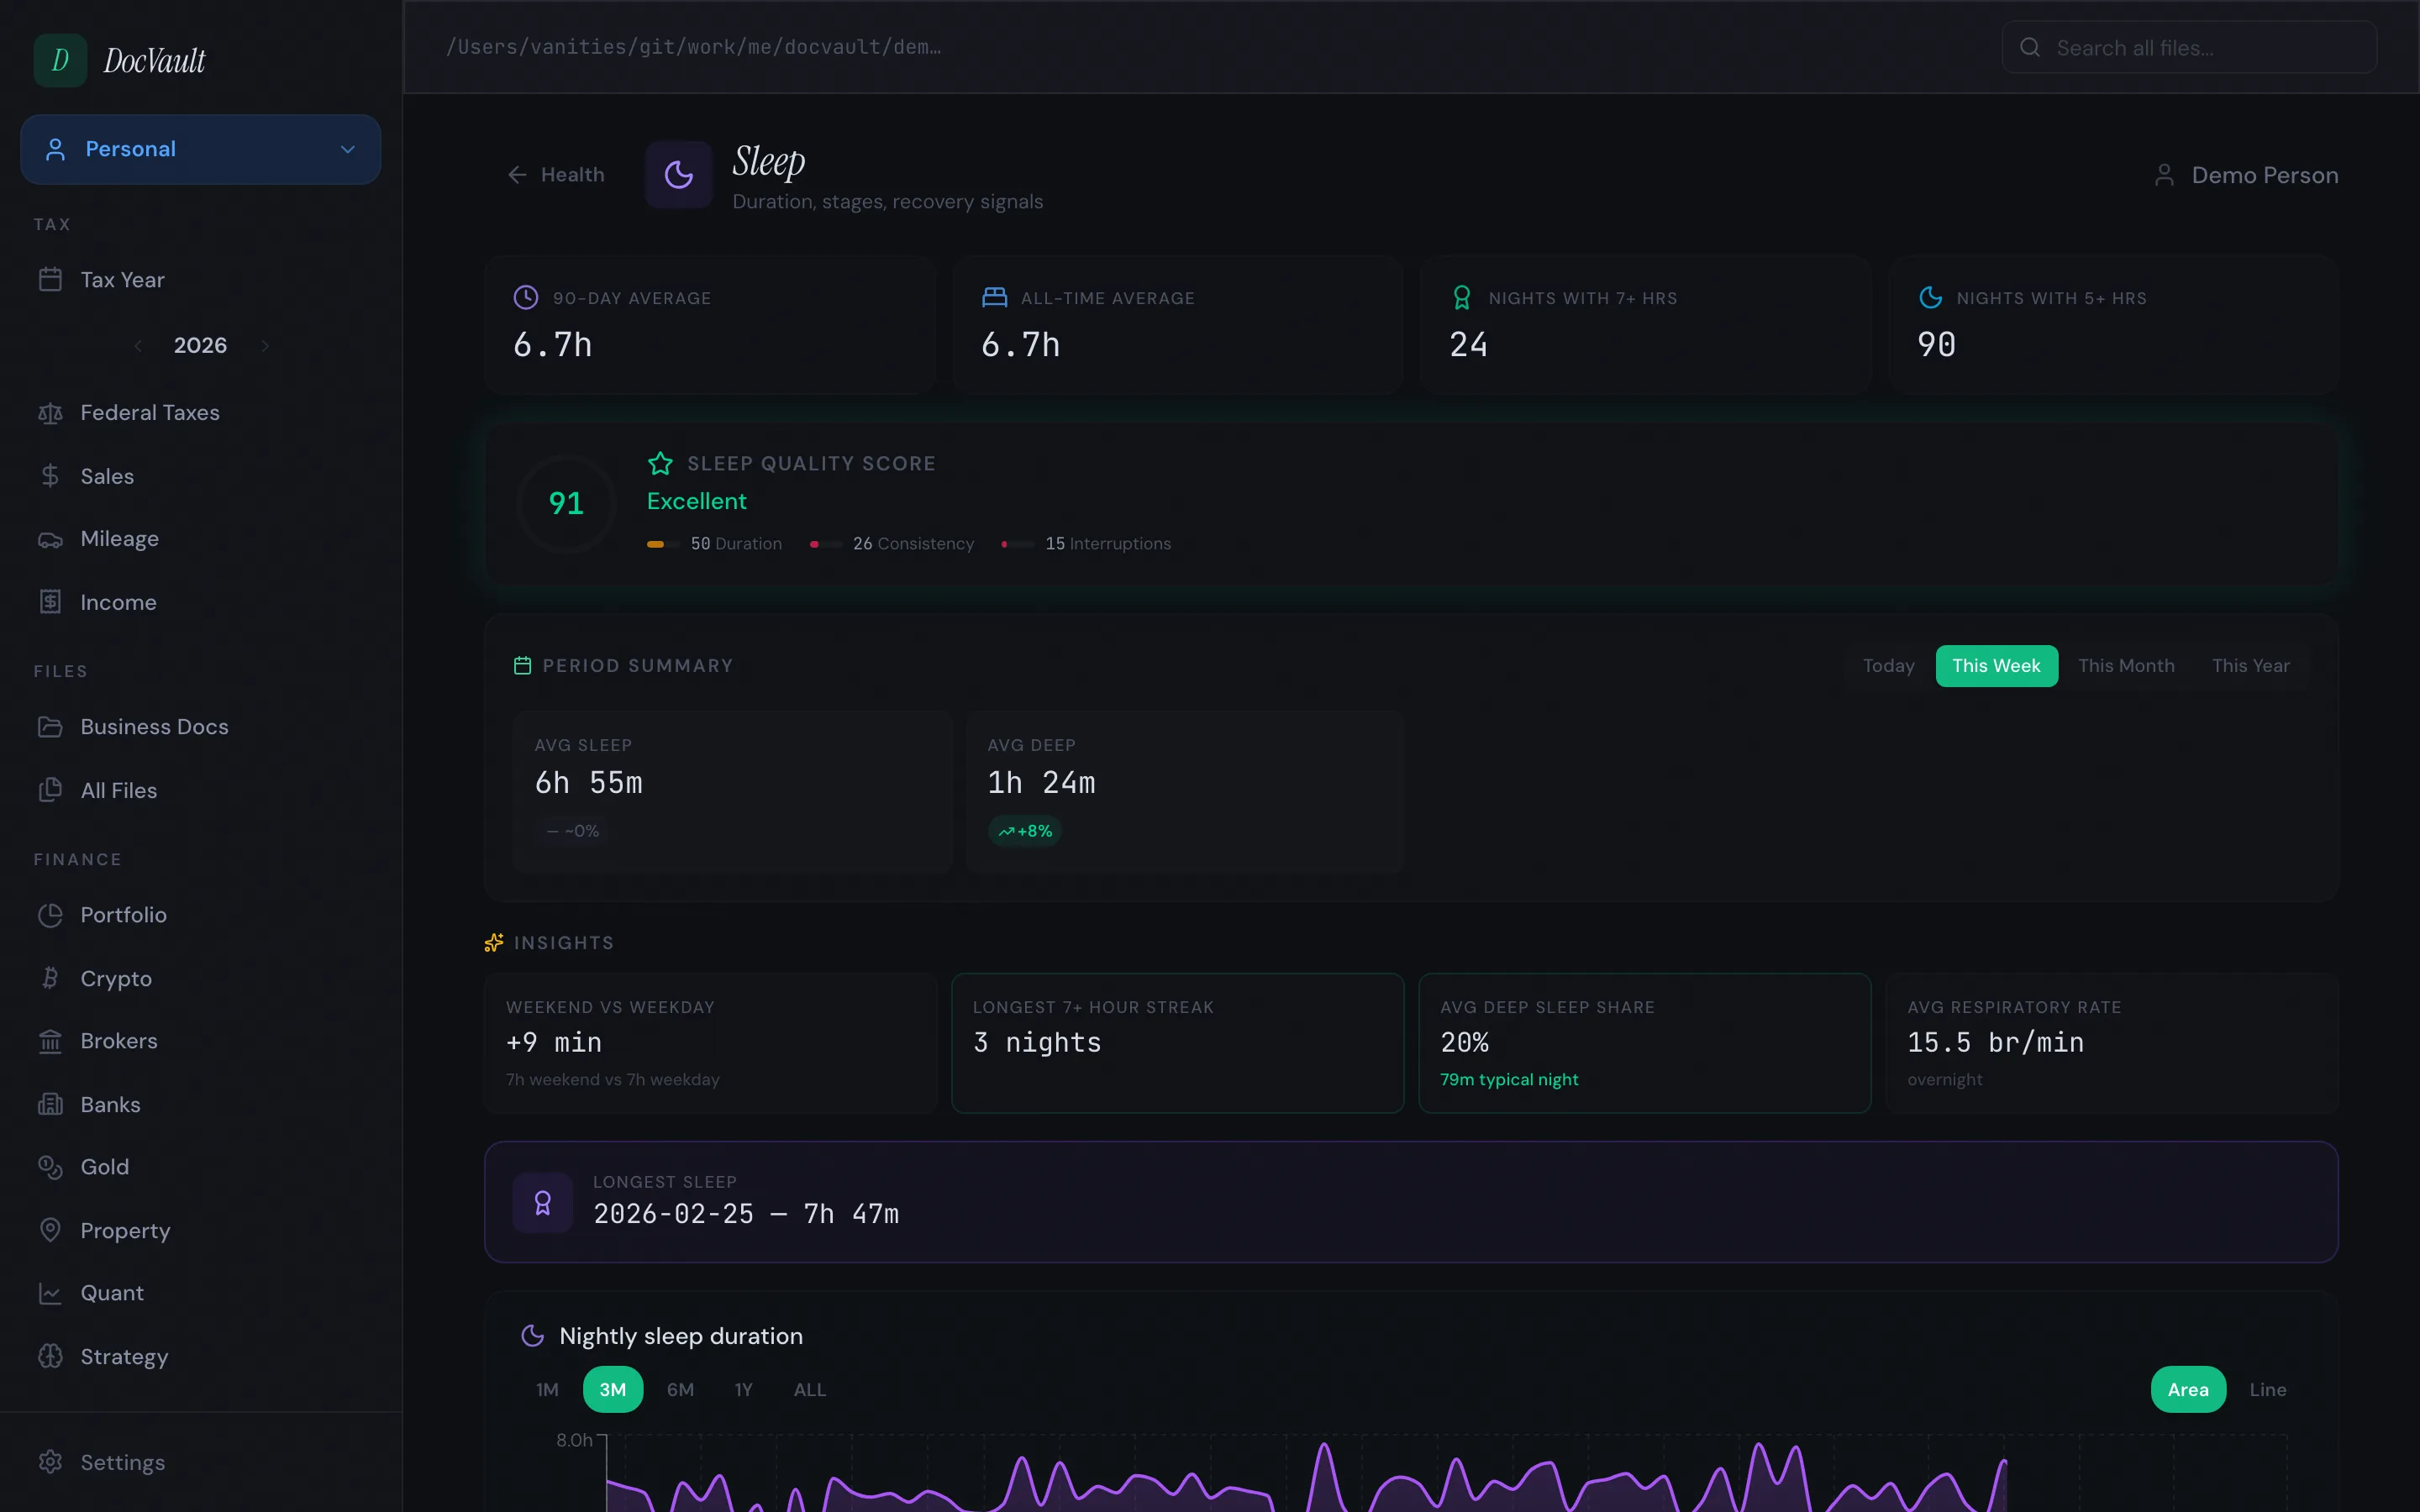
Task: Click the Sleep moon icon in header
Action: point(679,175)
